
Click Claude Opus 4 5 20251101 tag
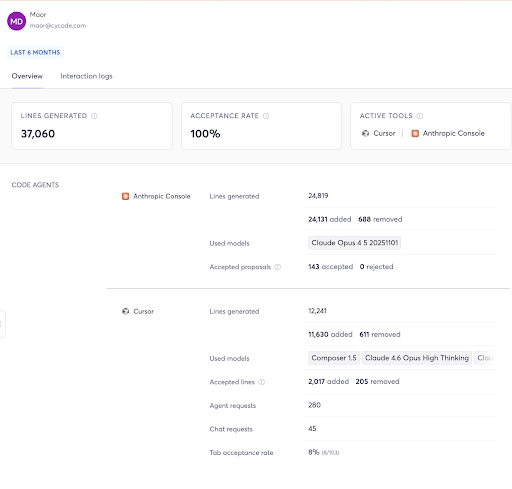354,243
